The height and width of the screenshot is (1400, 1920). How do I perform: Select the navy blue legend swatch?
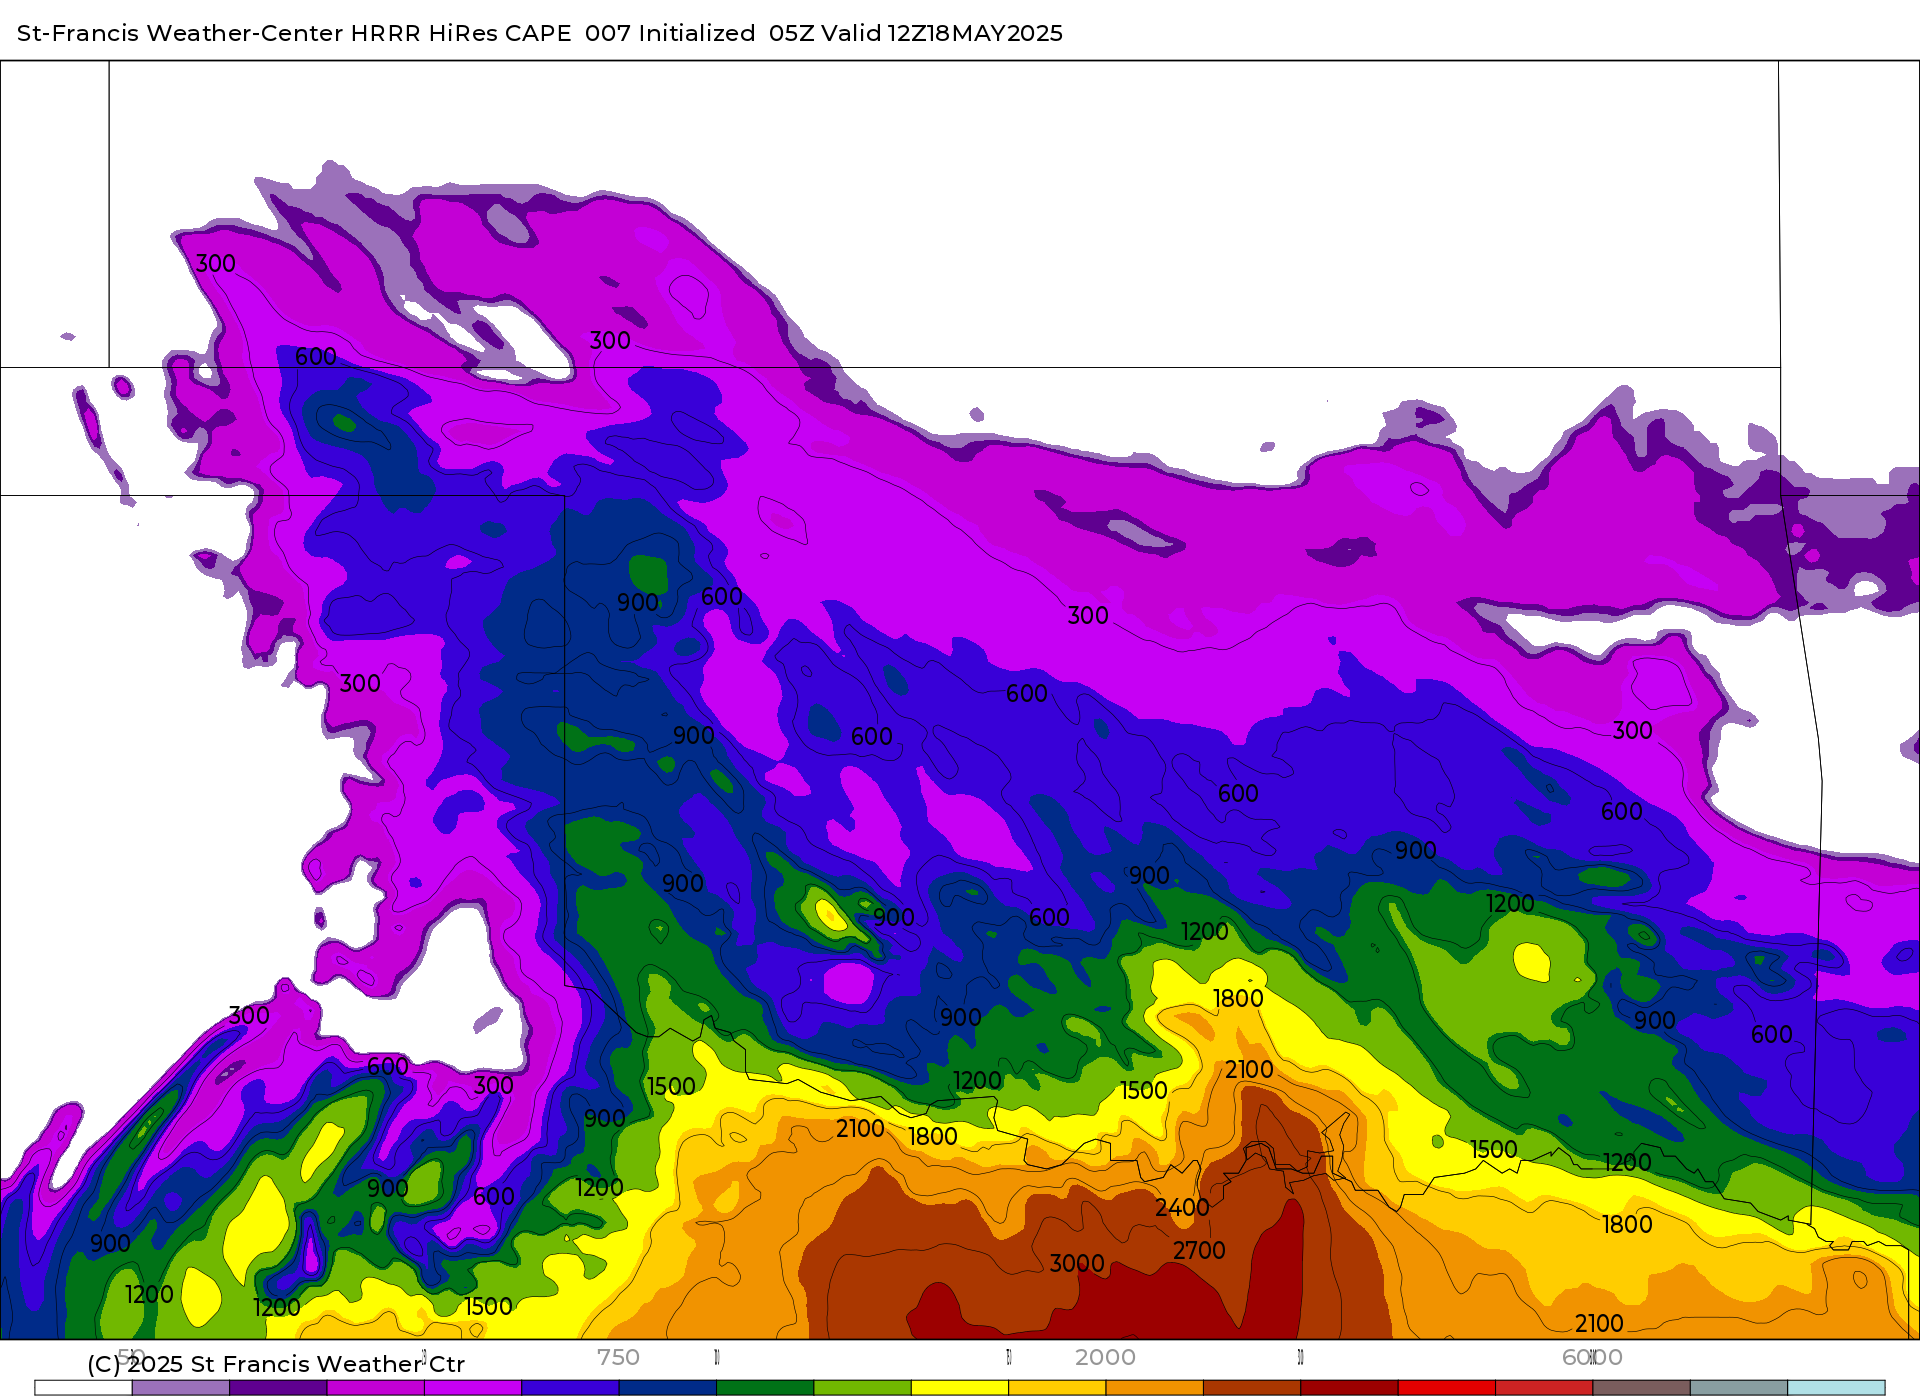(668, 1388)
